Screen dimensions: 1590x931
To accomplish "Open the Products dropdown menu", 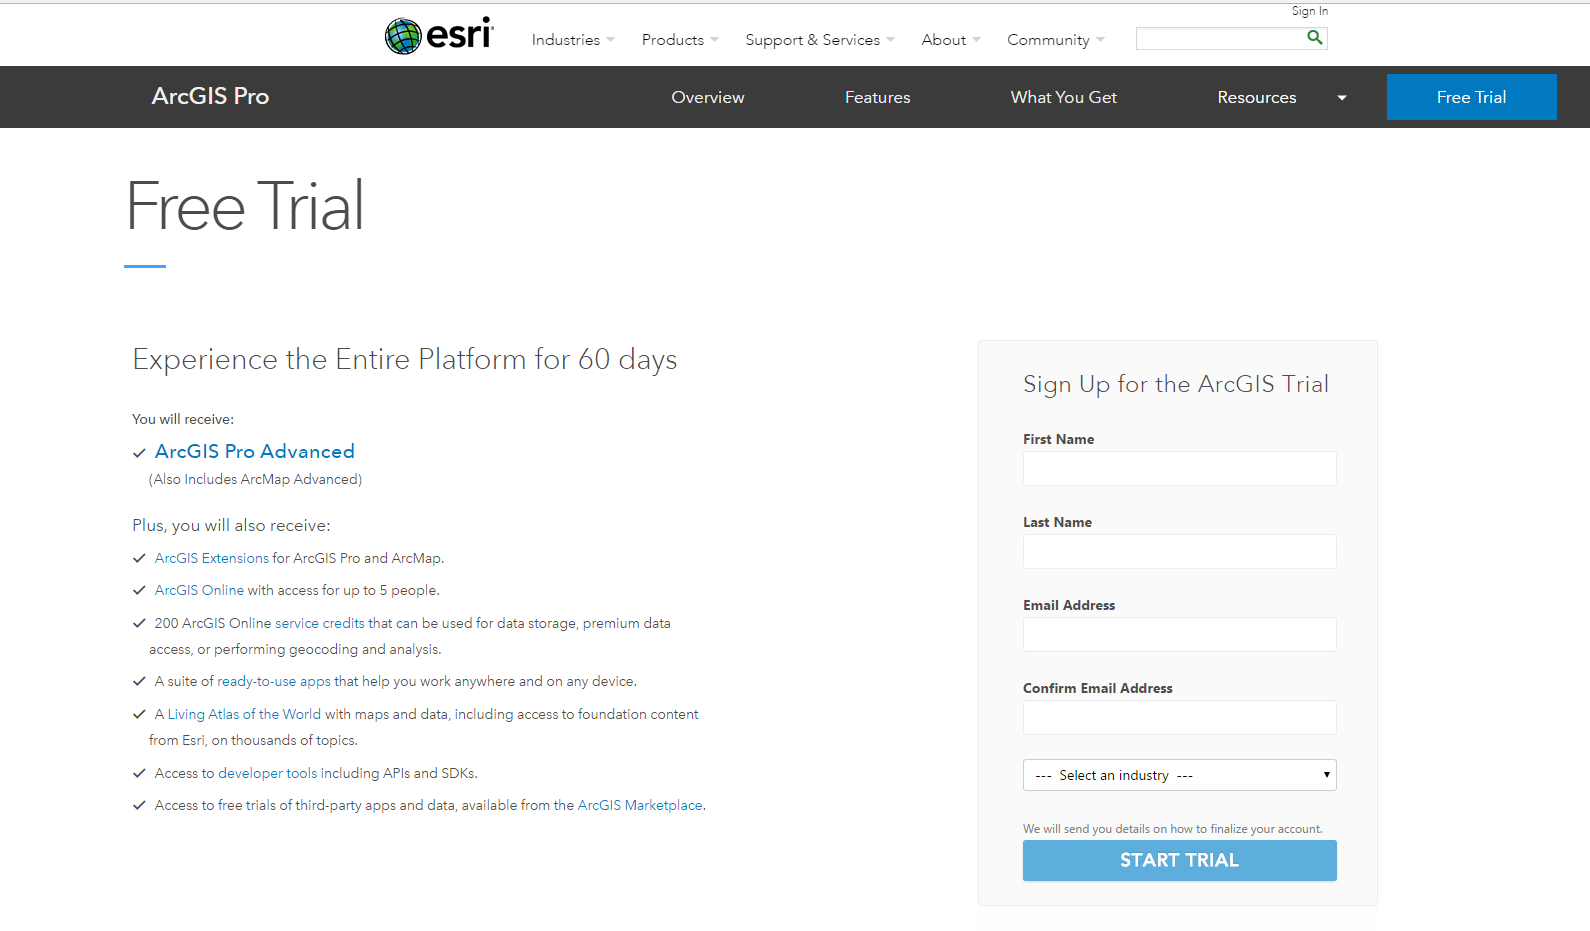I will pos(680,40).
